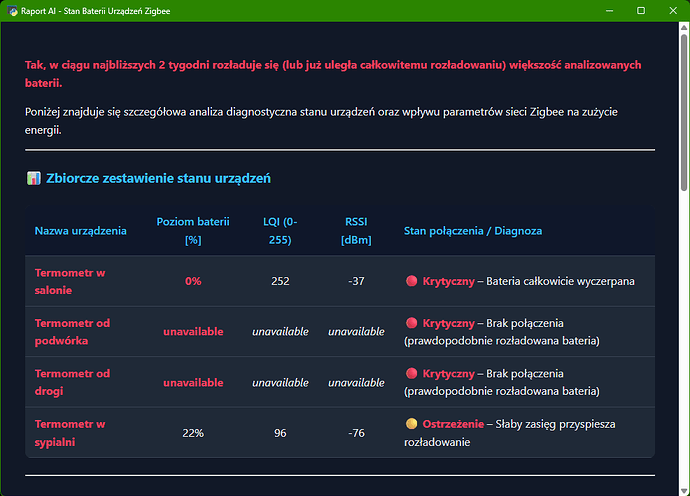The width and height of the screenshot is (690, 496).
Task: Click the 22% battery level value
Action: point(193,433)
